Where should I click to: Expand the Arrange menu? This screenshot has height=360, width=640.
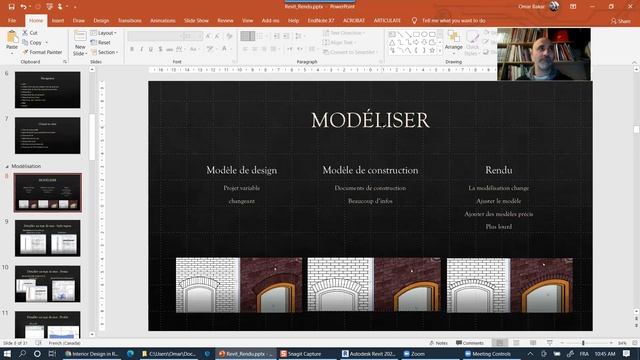coord(453,42)
